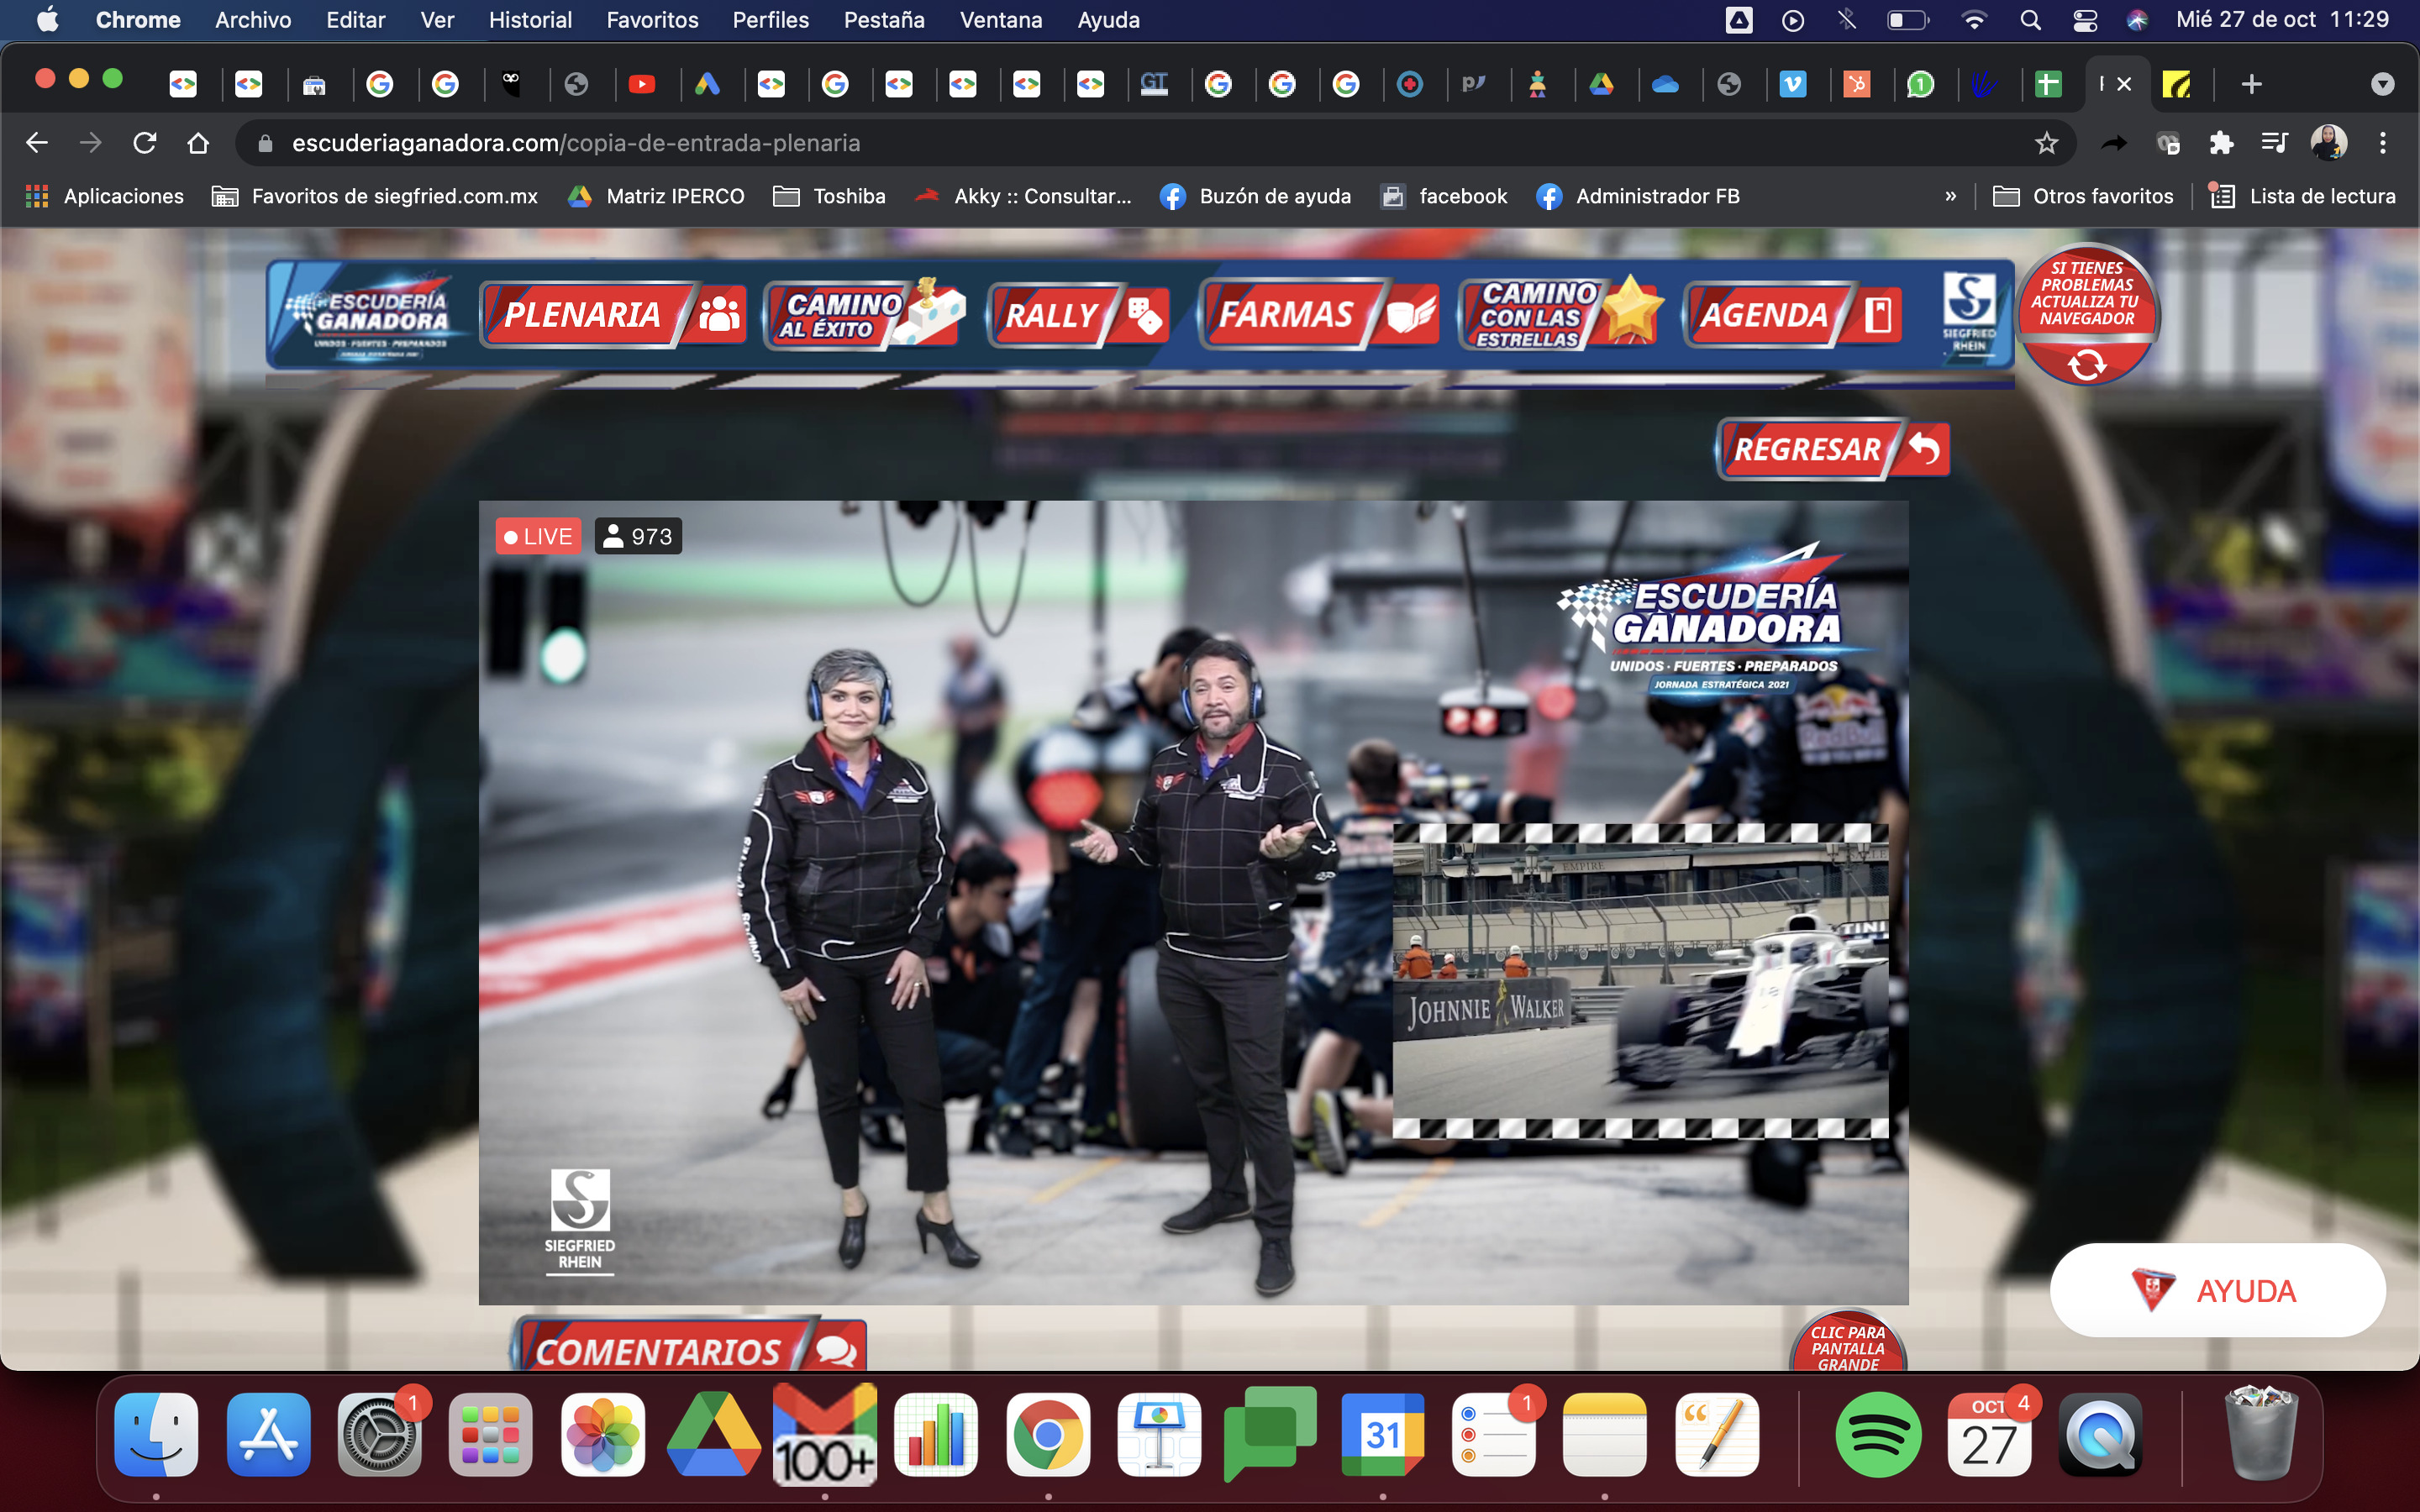Open Otros favoritos folder
Image resolution: width=2420 pixels, height=1512 pixels.
pyautogui.click(x=2083, y=196)
